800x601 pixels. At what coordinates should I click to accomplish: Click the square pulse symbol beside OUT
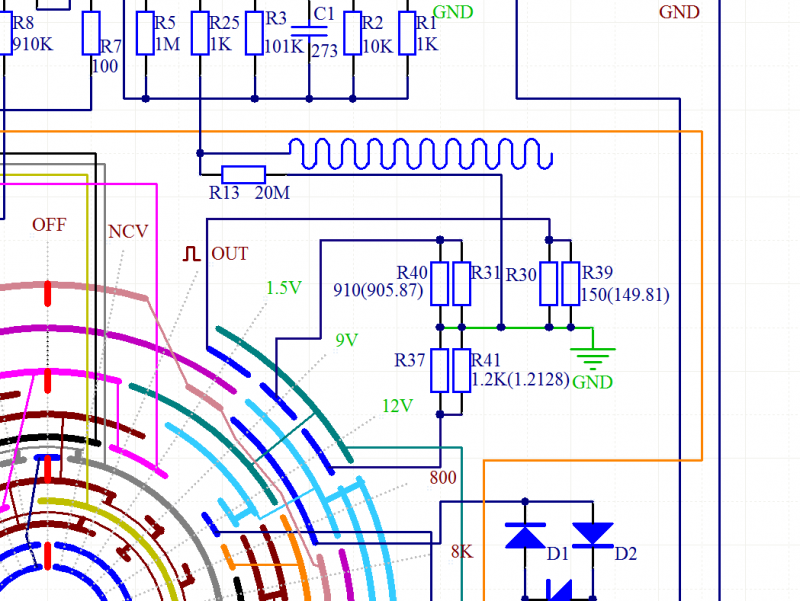[191, 254]
